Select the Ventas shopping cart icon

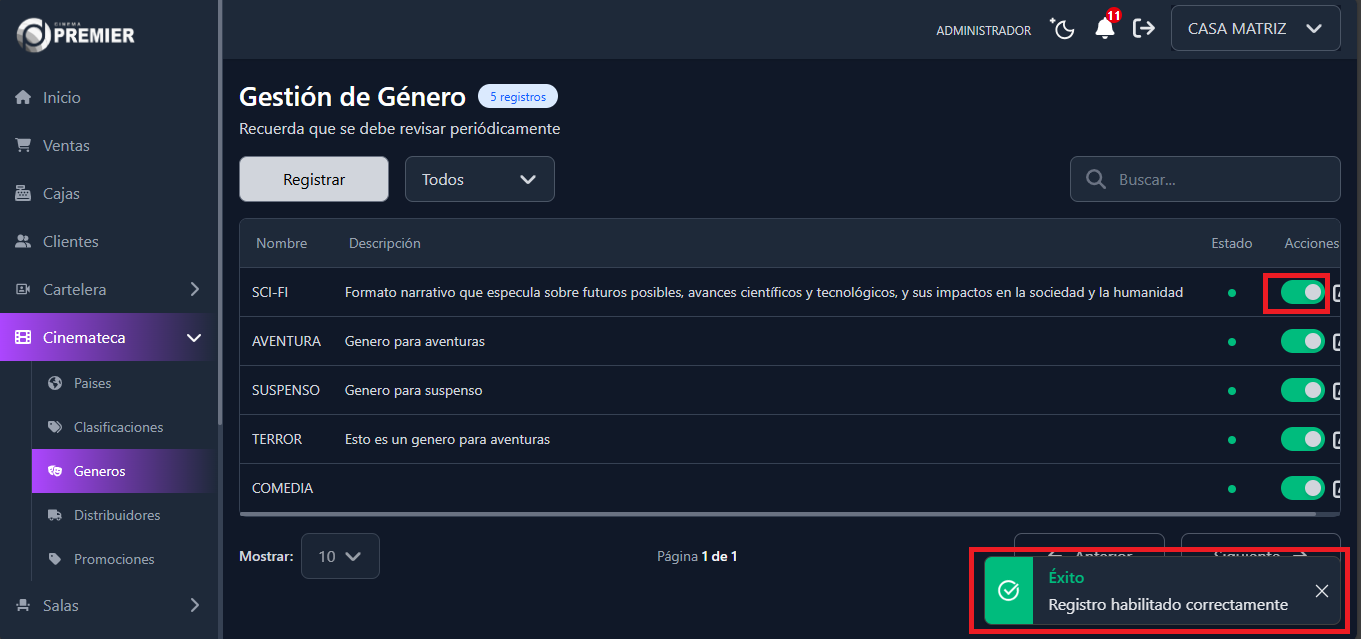coord(25,145)
